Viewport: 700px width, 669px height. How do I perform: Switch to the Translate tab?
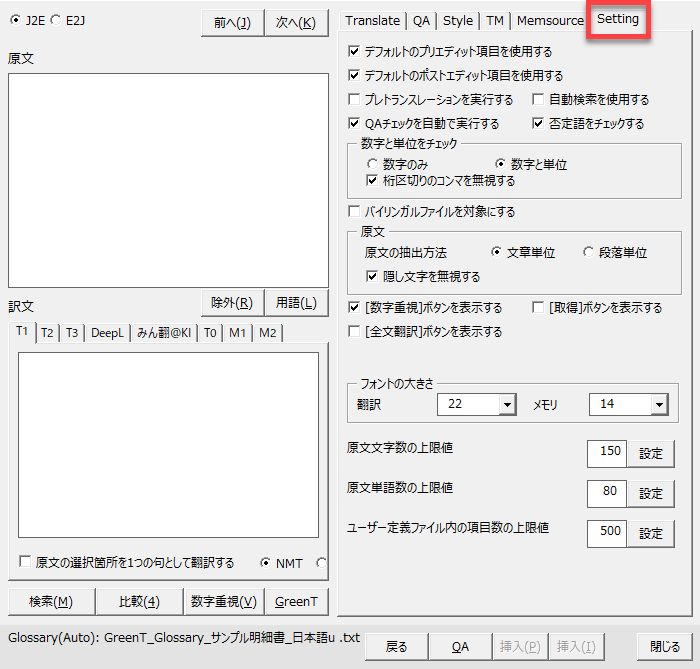[372, 20]
